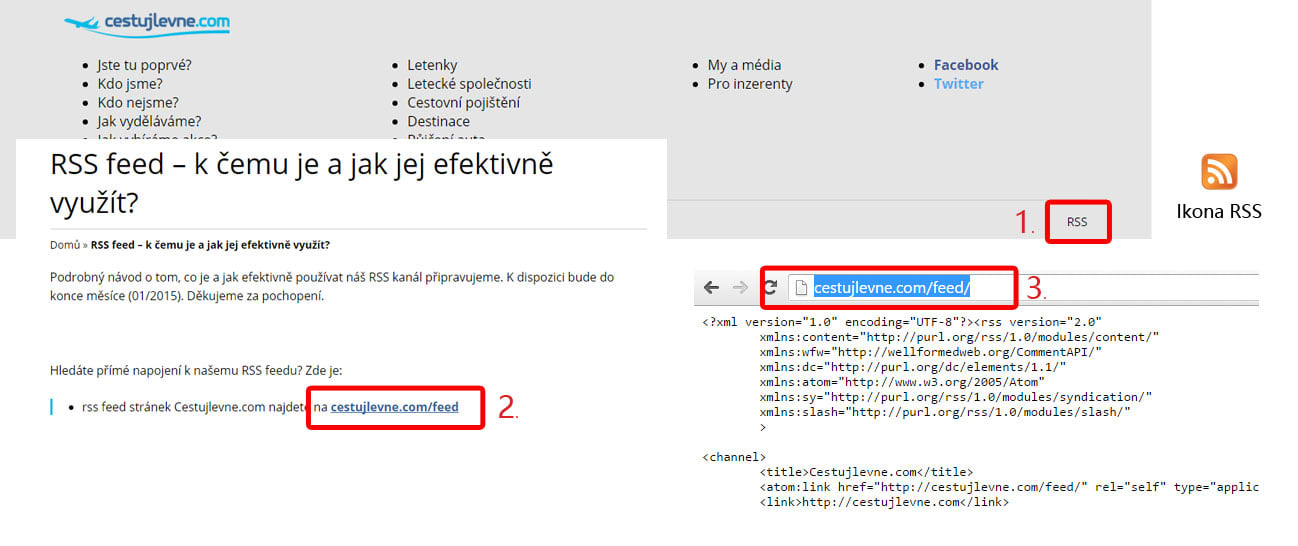
Task: Visit the Facebook link
Action: pyautogui.click(x=966, y=65)
